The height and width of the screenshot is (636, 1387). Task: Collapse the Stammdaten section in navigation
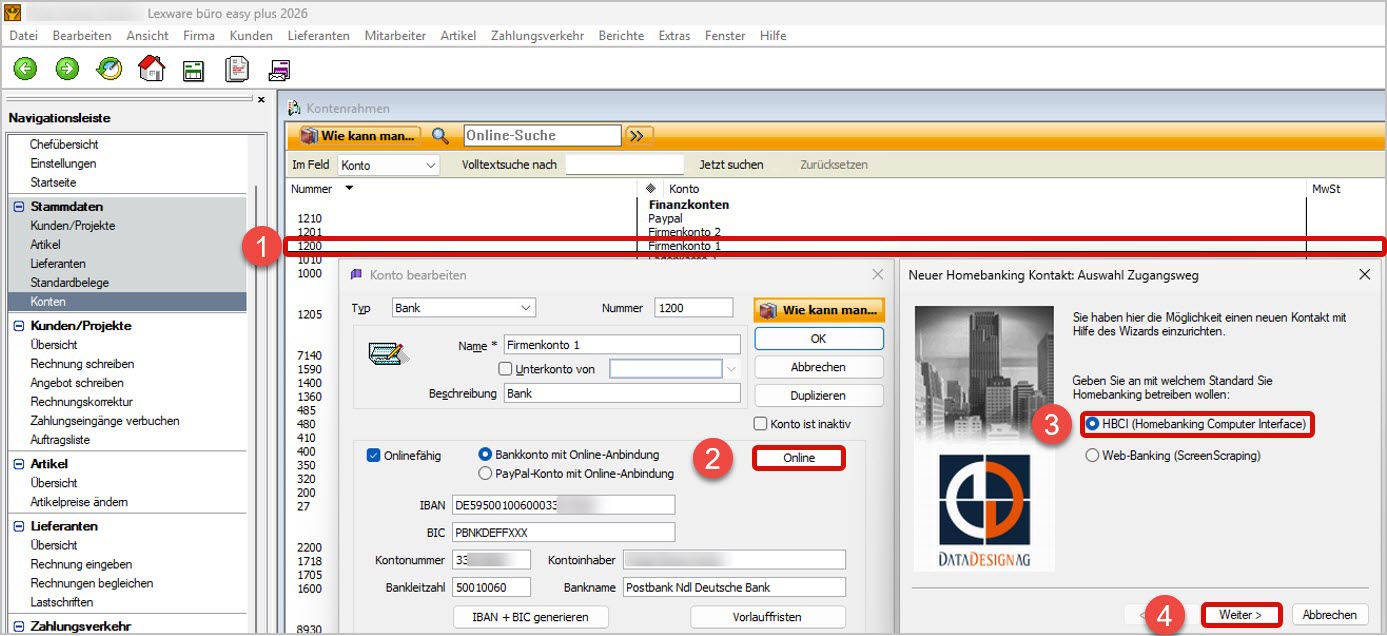click(19, 207)
